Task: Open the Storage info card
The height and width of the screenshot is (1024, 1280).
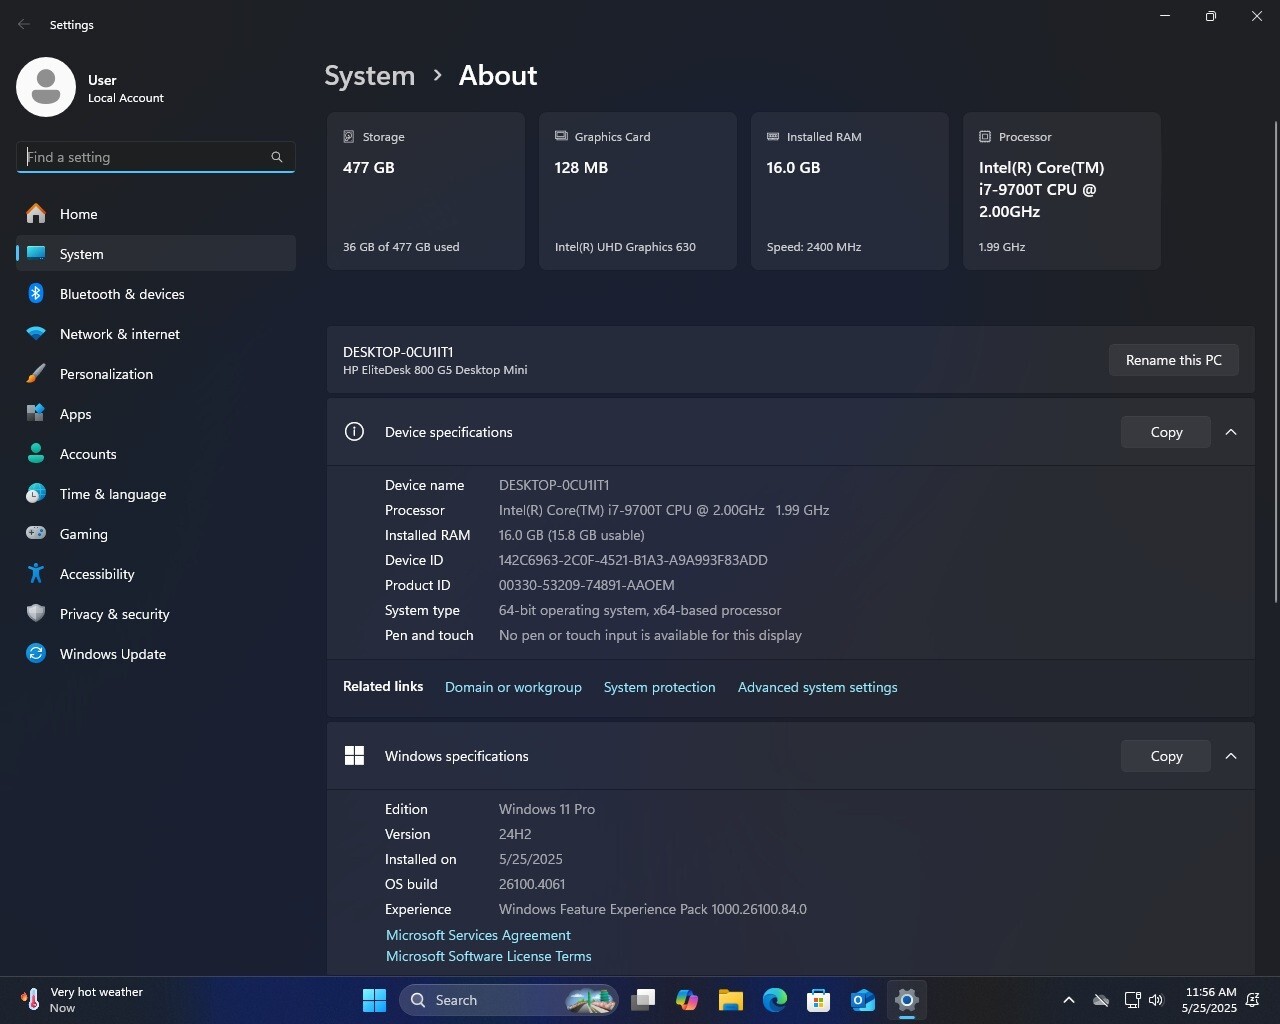Action: click(426, 191)
